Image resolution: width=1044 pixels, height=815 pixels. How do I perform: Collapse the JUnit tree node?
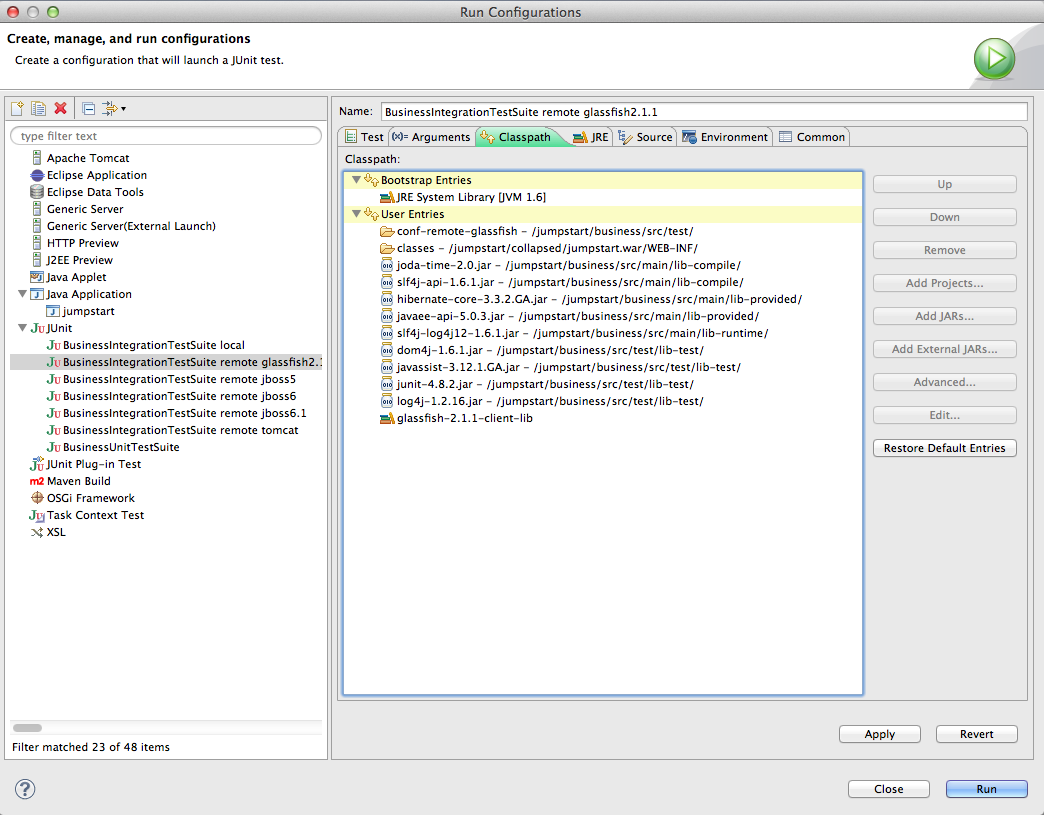[x=22, y=328]
